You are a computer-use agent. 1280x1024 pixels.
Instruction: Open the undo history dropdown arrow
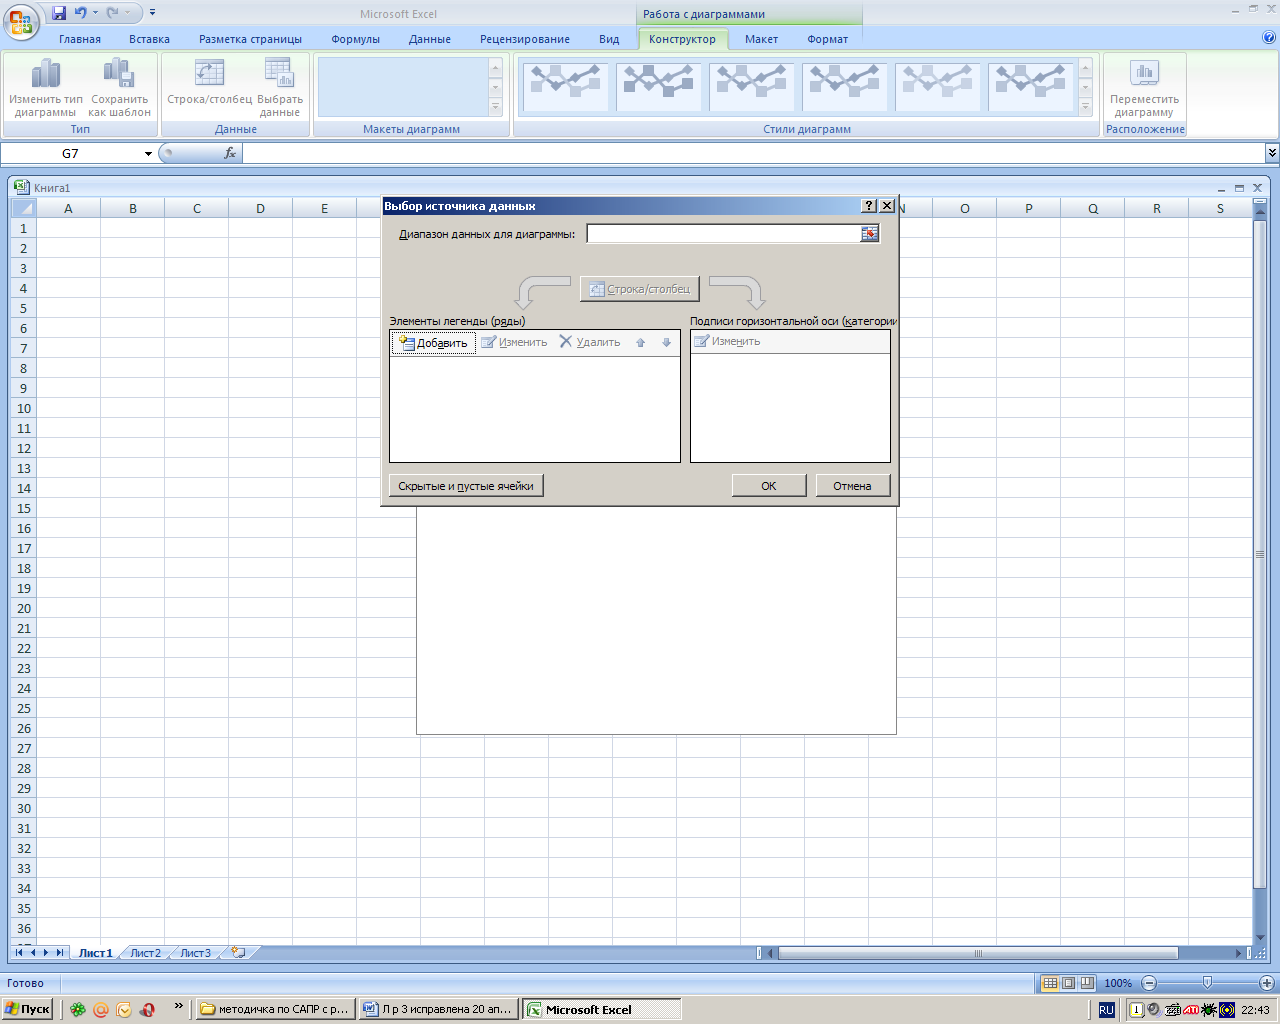(x=96, y=13)
